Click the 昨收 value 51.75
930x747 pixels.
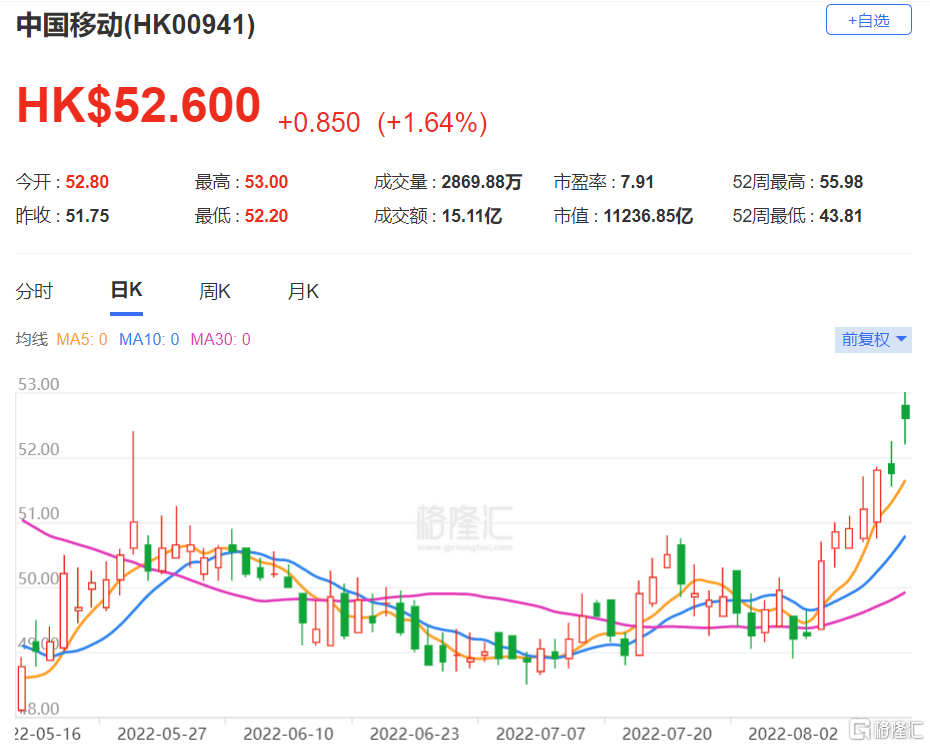87,215
